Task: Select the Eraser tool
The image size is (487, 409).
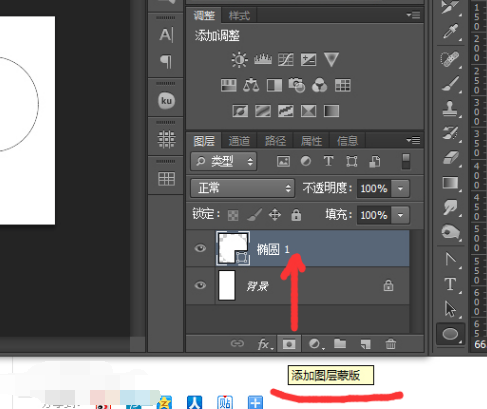Action: tap(450, 157)
